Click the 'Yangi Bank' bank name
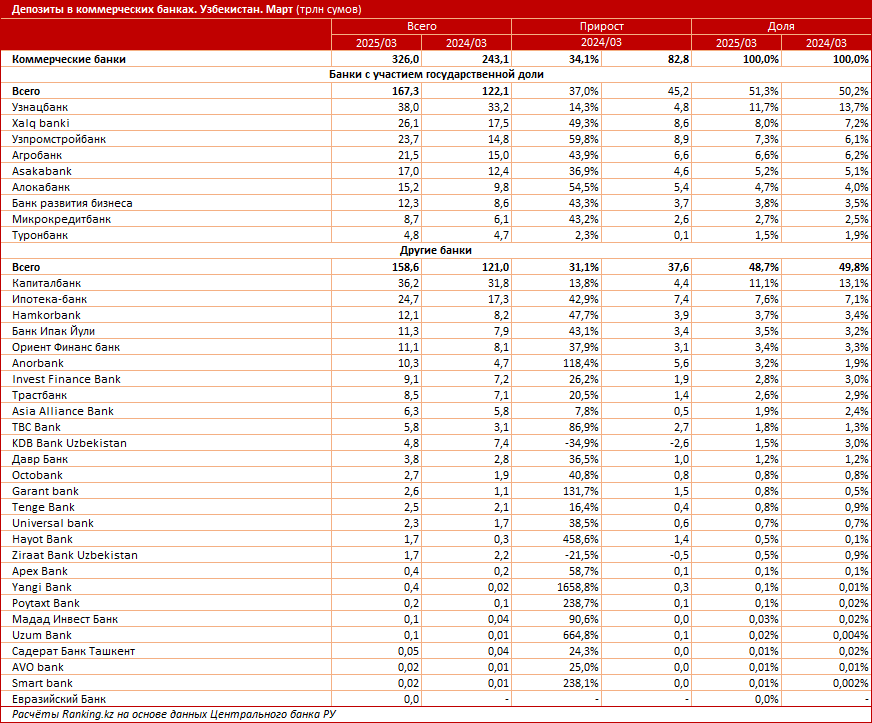Screen dimensions: 872x723 point(42,587)
